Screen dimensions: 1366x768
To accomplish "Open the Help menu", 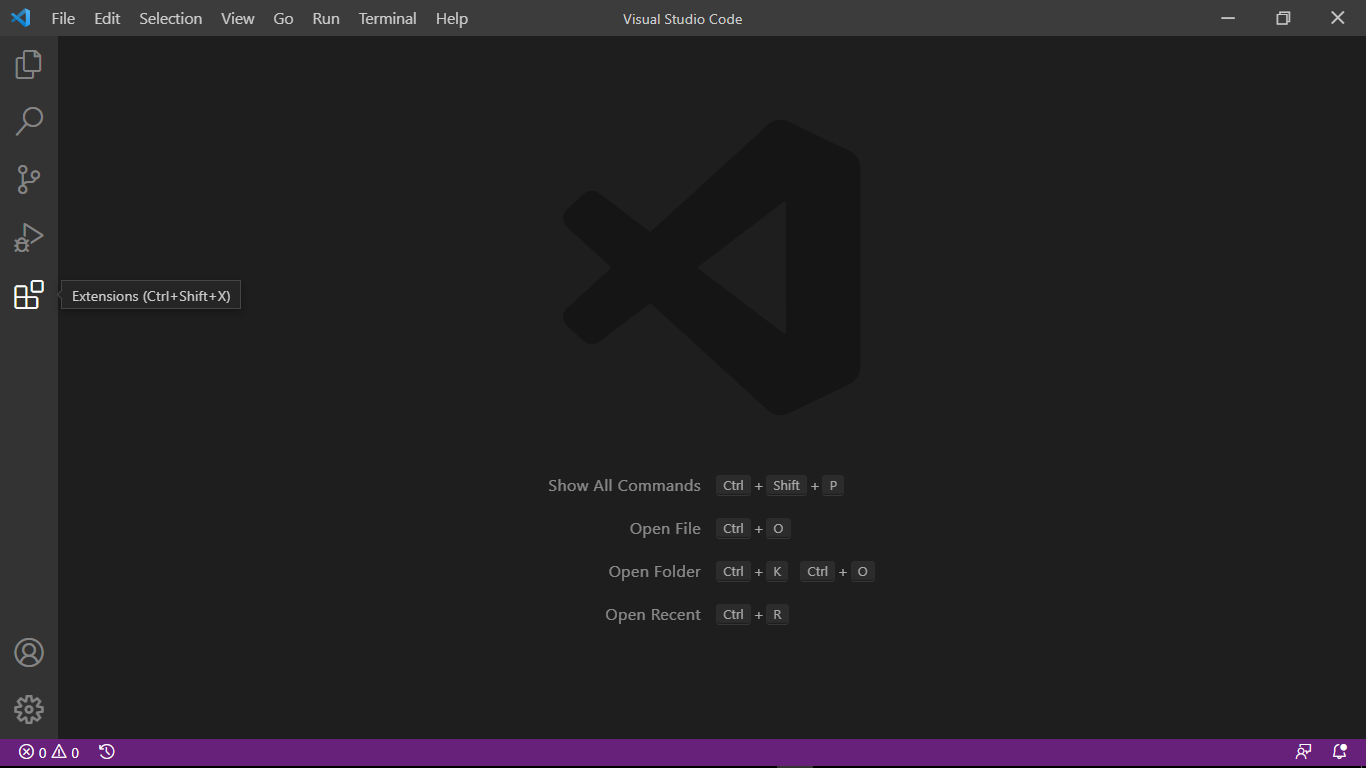I will [452, 19].
